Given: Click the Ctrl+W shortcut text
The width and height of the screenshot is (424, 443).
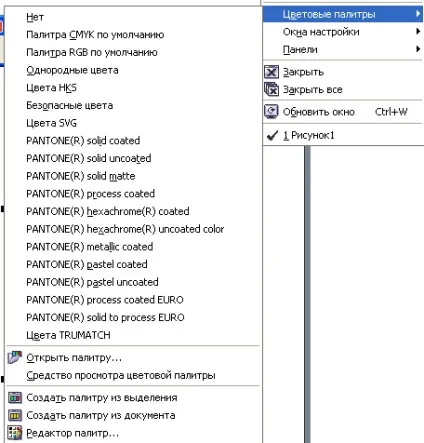Looking at the screenshot, I should (391, 112).
